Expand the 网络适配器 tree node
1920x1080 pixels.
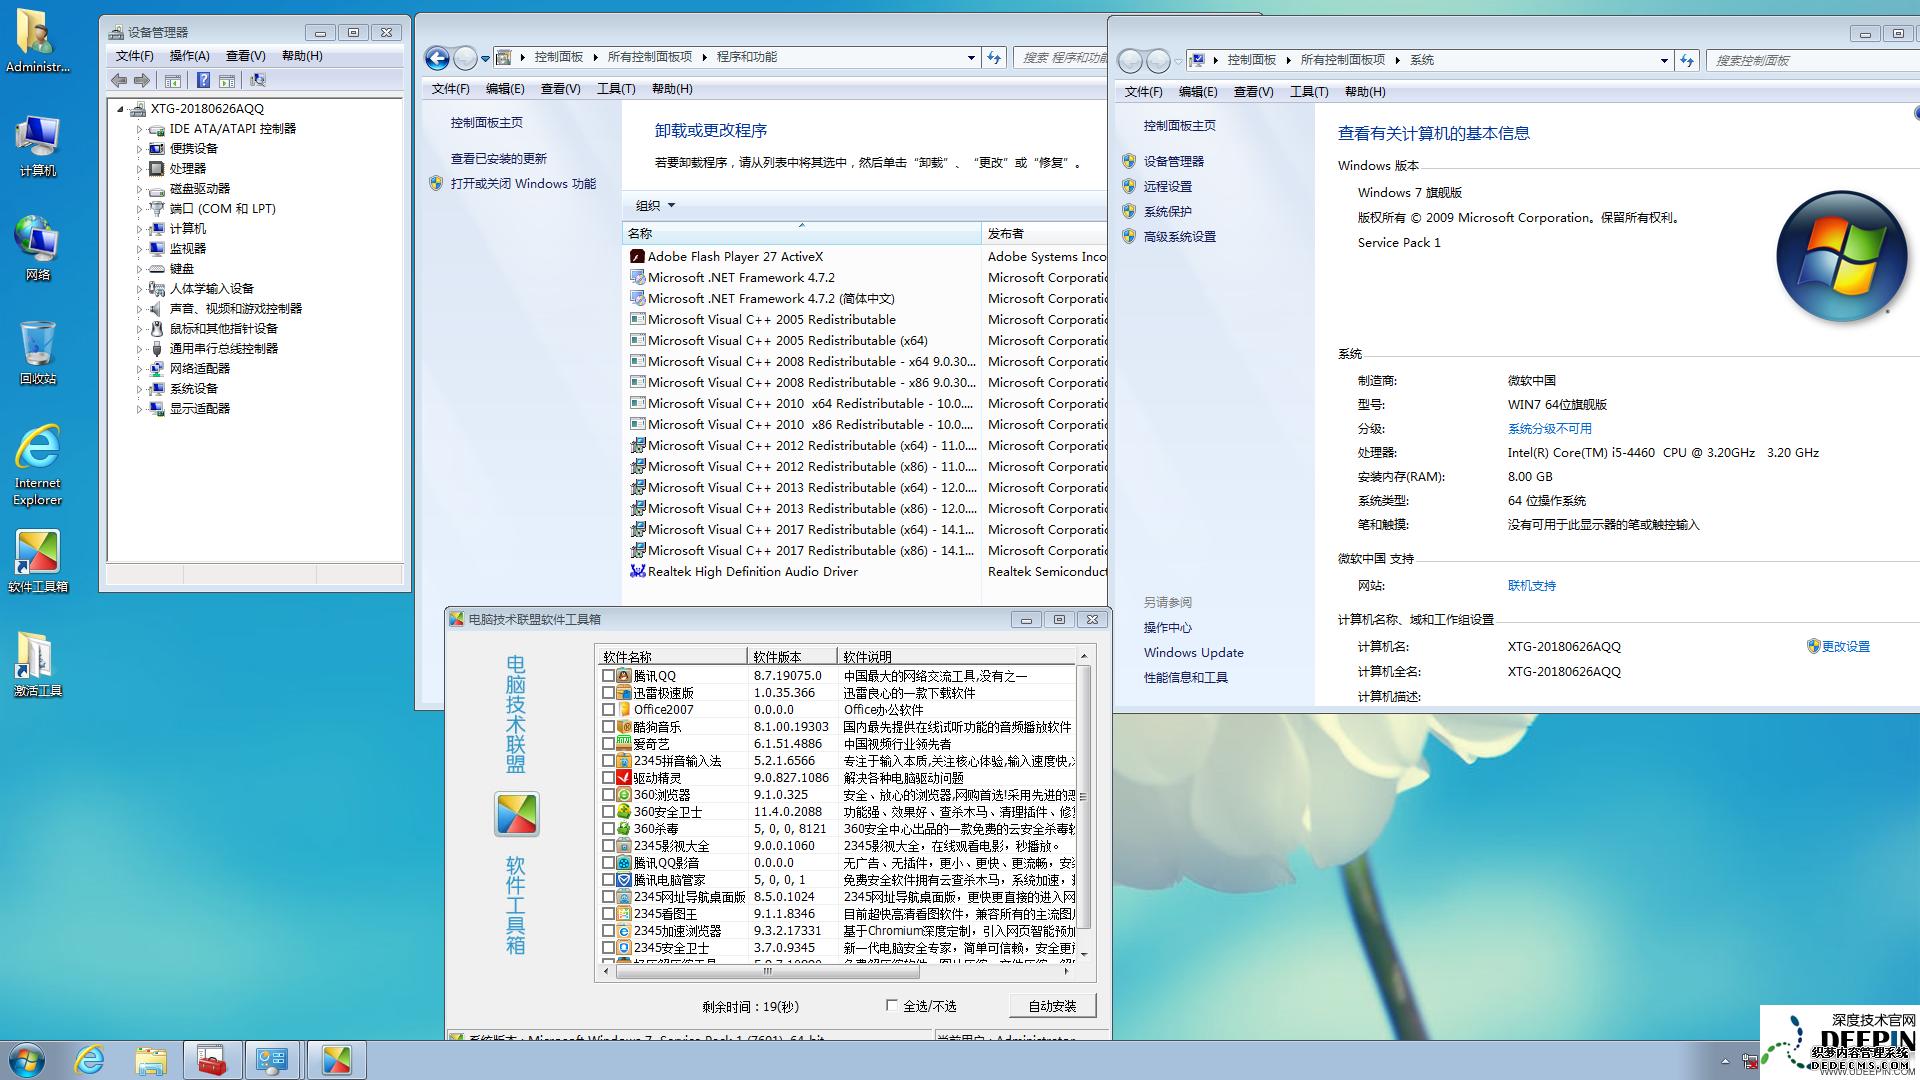(x=139, y=369)
